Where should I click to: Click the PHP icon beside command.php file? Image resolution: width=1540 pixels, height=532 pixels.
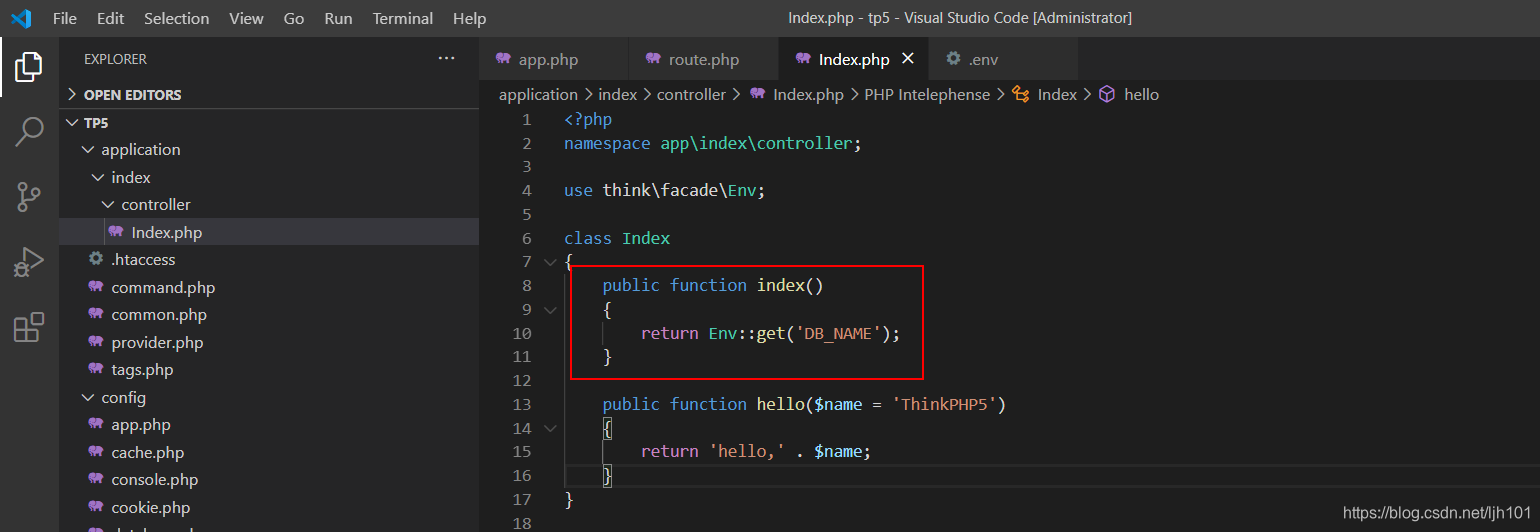[96, 287]
